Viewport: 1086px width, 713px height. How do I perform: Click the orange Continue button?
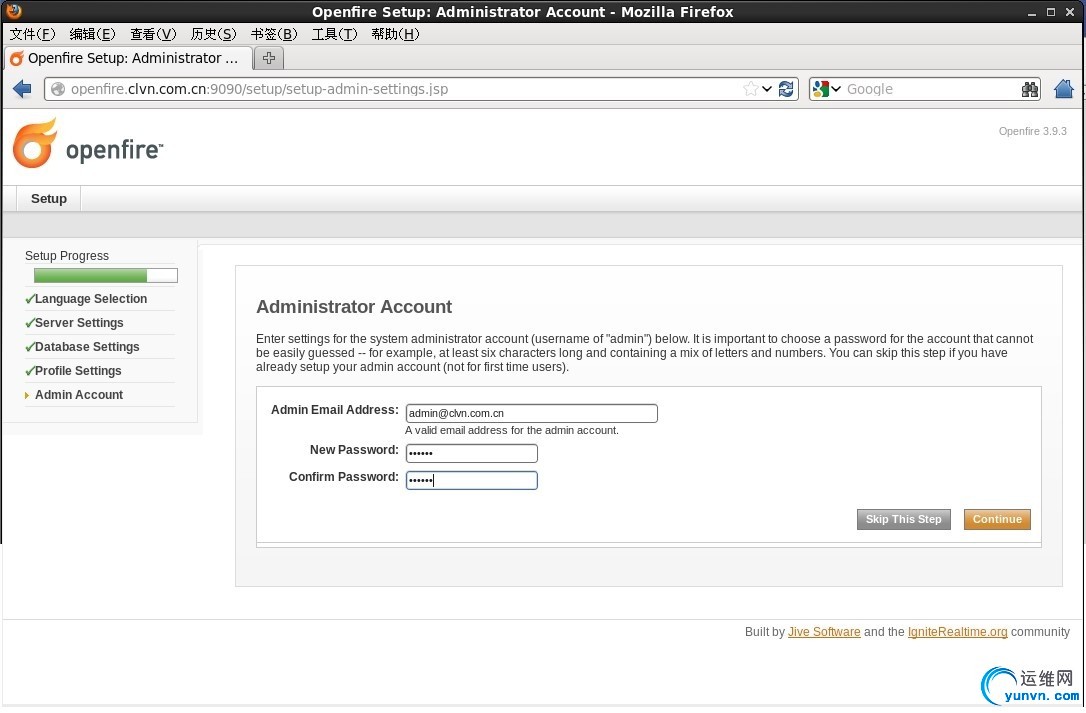click(997, 520)
